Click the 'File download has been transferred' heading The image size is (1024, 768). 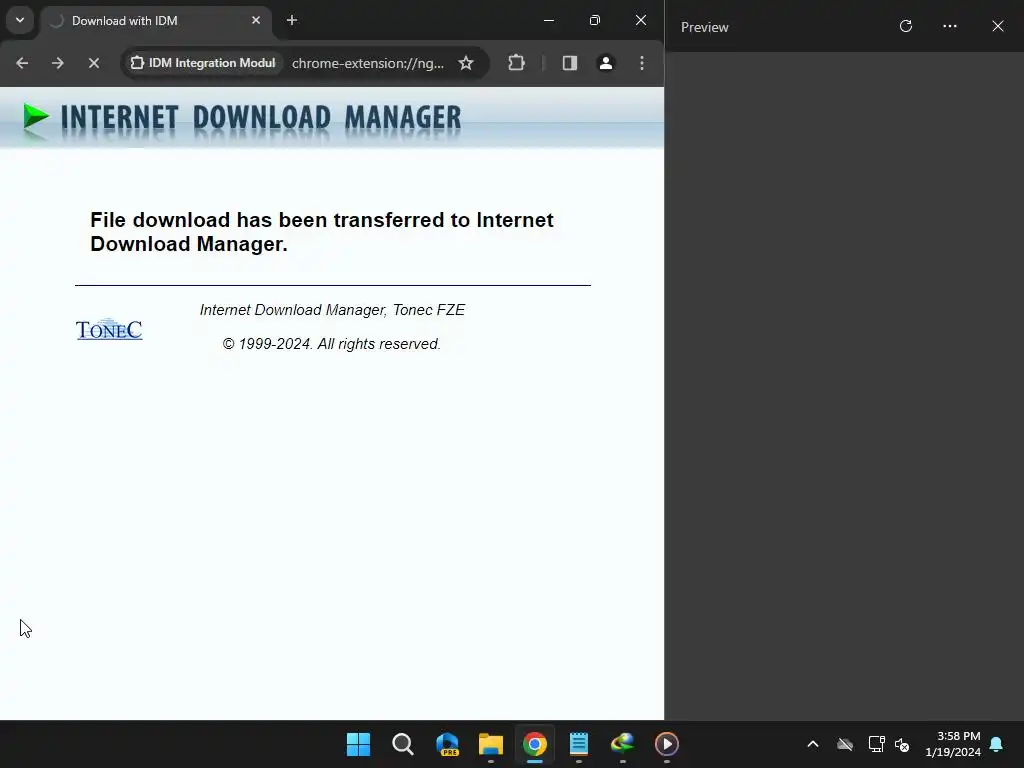[x=321, y=232]
